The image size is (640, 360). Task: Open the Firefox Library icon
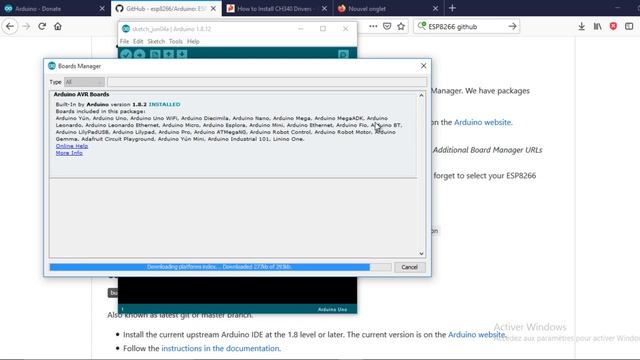(x=598, y=27)
